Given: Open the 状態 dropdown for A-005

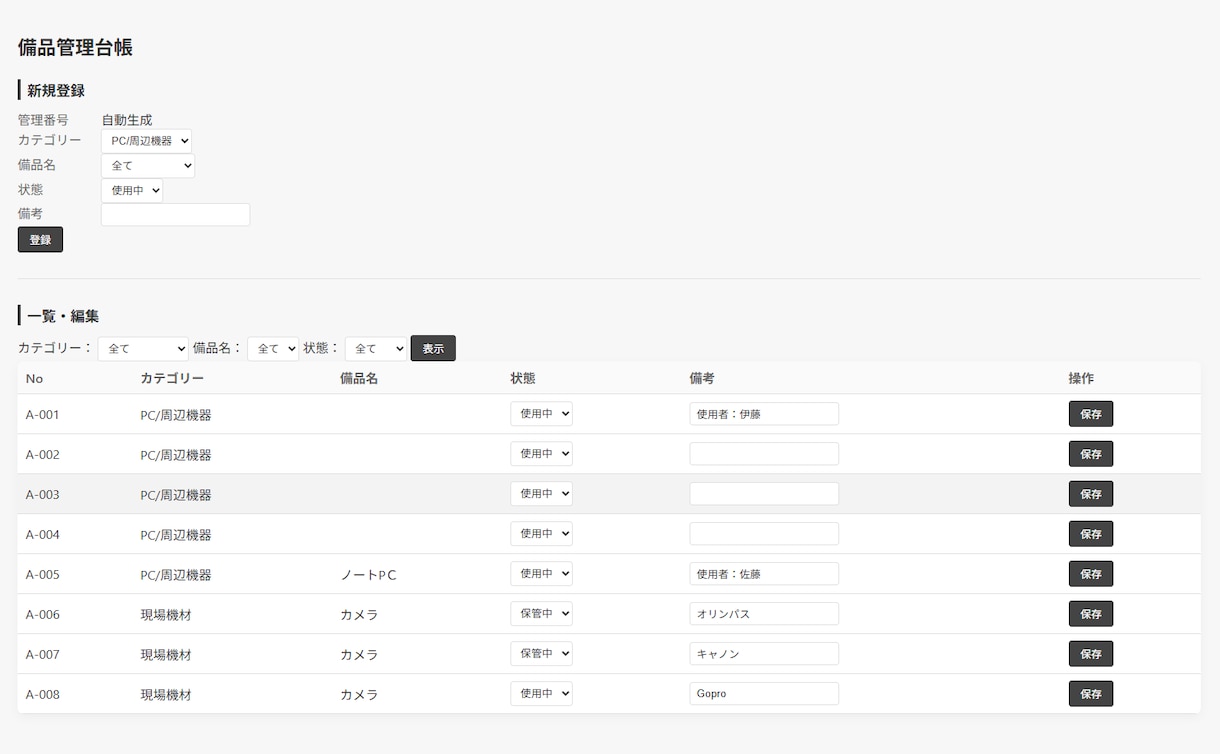Looking at the screenshot, I should point(541,574).
